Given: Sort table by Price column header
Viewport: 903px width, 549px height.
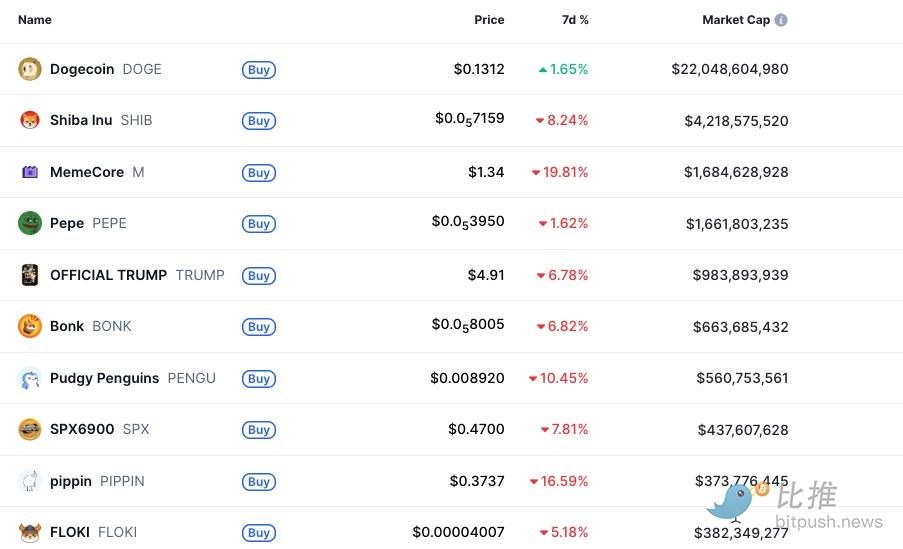Looking at the screenshot, I should [489, 20].
